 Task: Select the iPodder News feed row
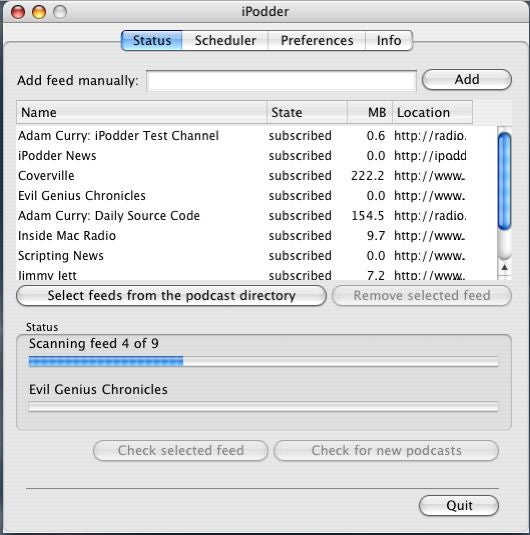pyautogui.click(x=257, y=156)
